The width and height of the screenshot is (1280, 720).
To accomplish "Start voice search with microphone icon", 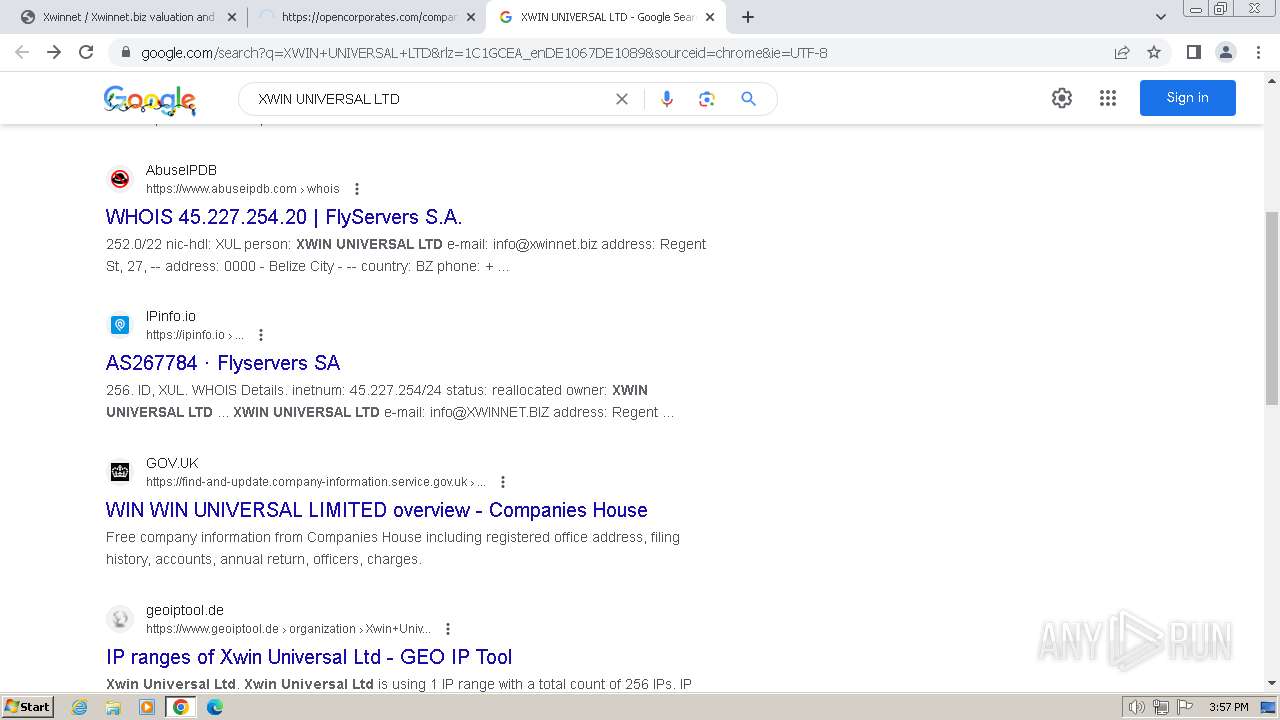I will click(x=667, y=99).
